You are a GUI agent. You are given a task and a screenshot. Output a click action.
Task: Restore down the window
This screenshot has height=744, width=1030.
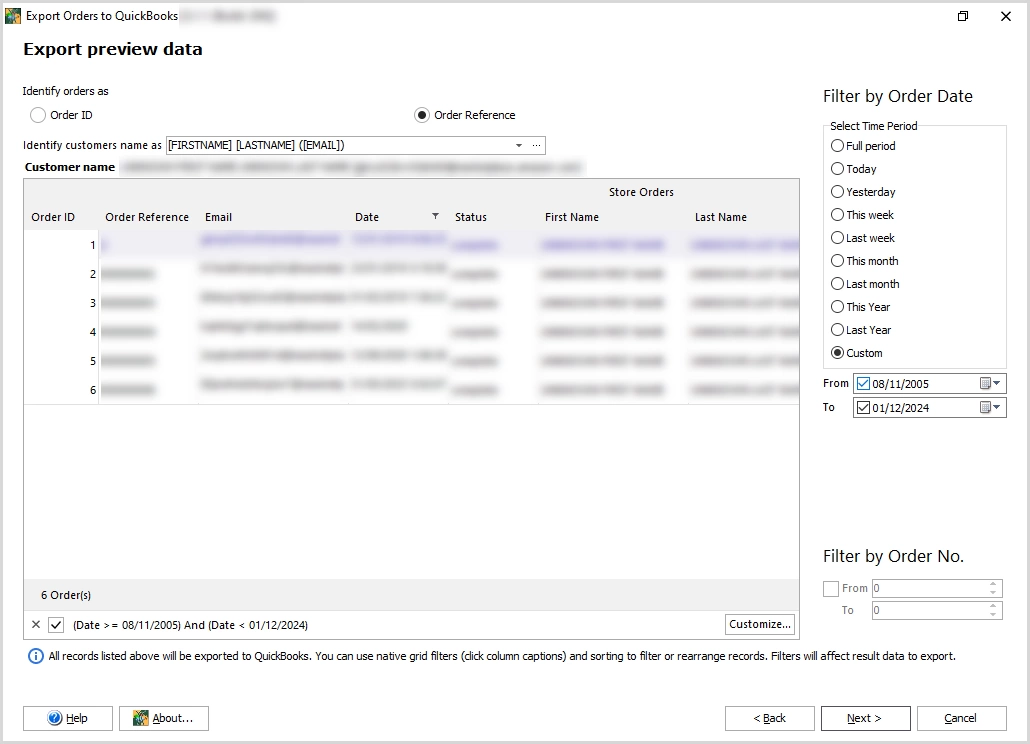point(963,16)
